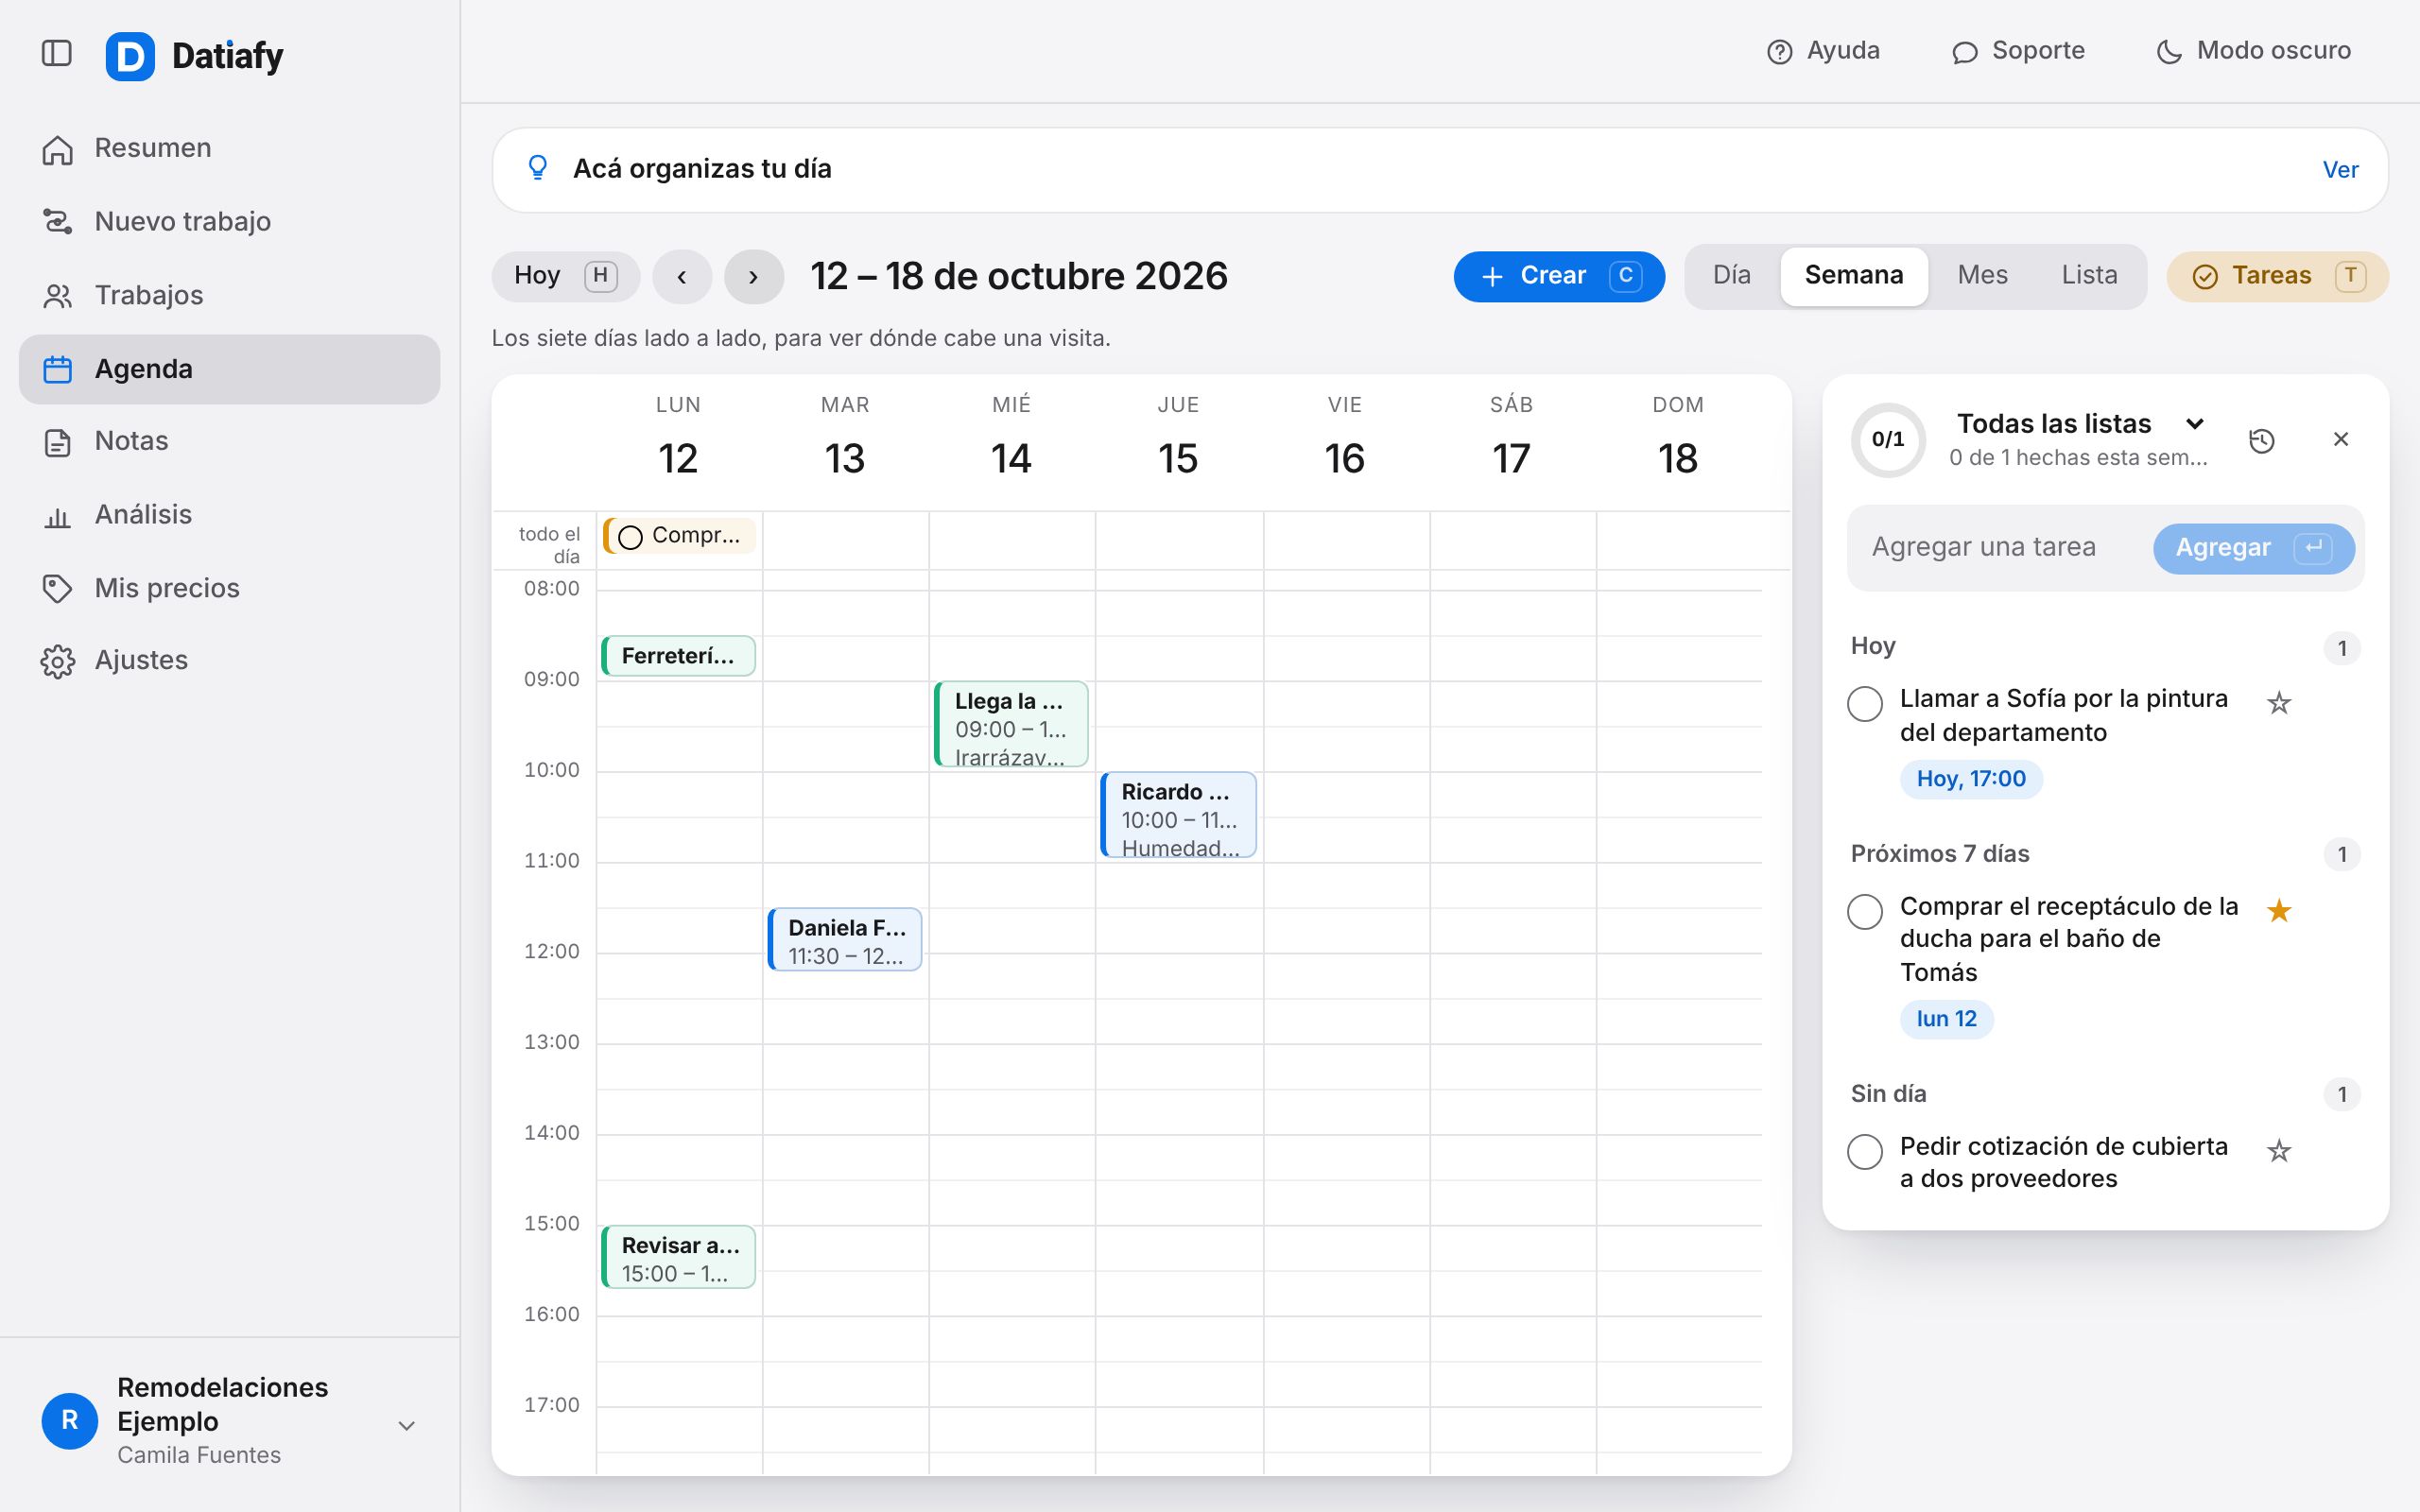Open Mis precios

229,588
